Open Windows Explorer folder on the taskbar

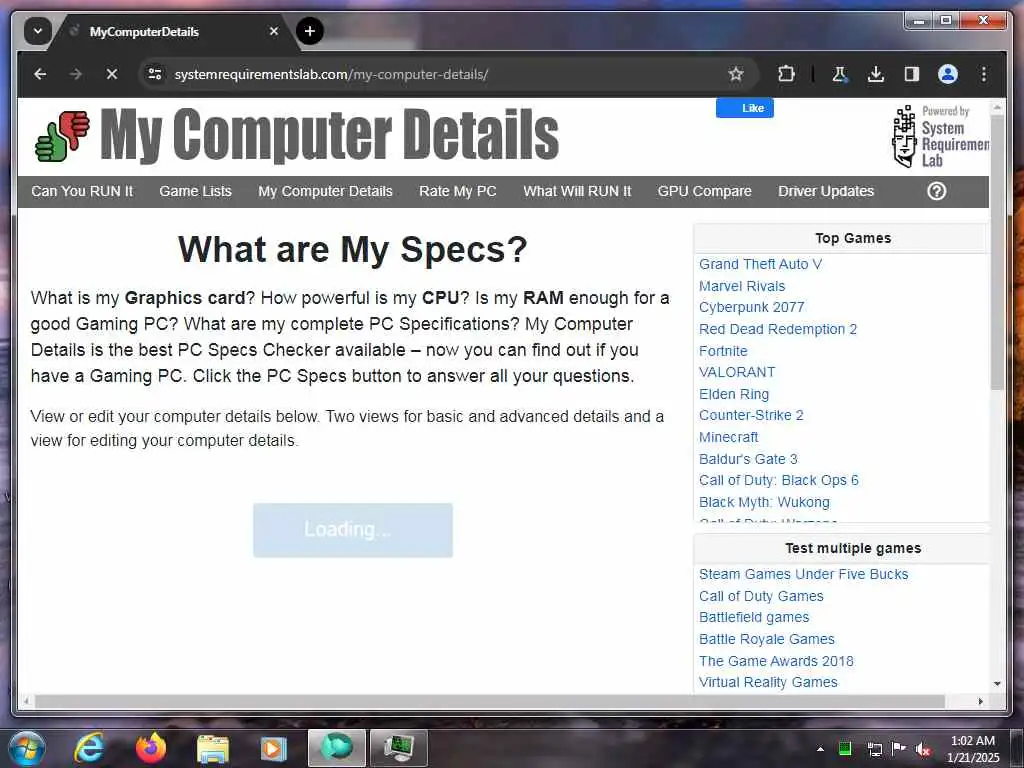click(x=213, y=748)
